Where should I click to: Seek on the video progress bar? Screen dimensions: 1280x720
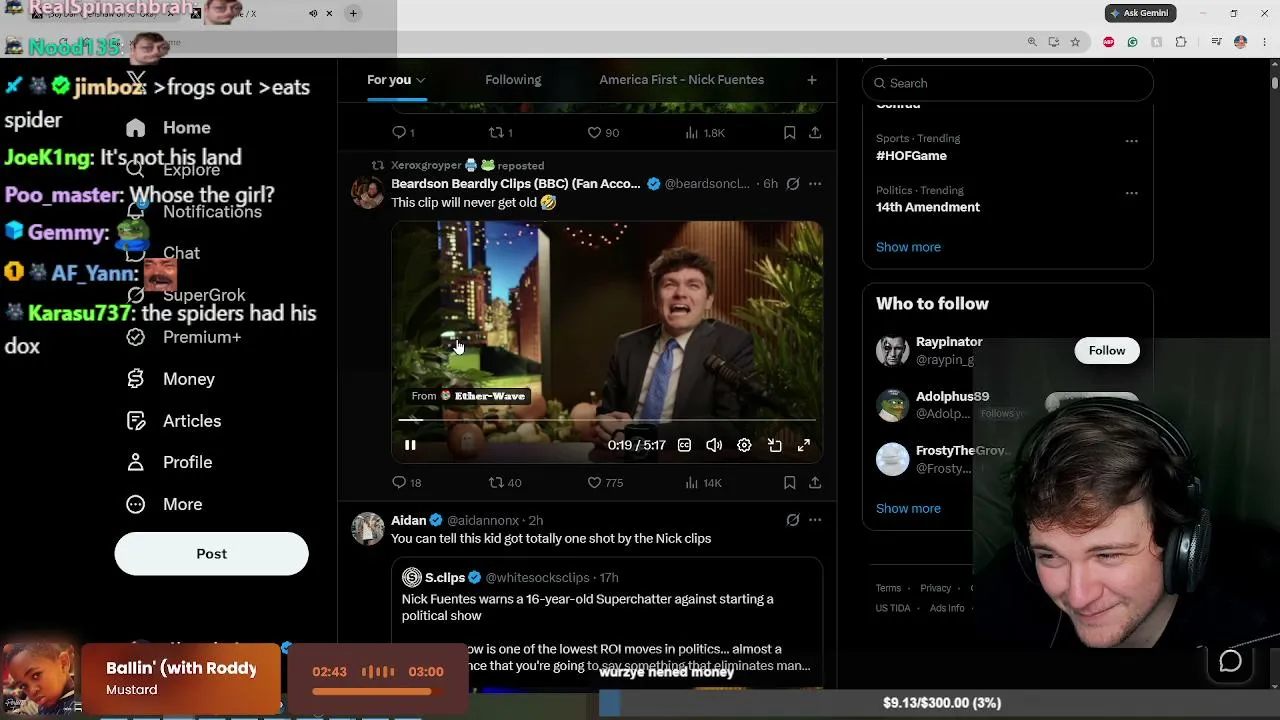click(607, 420)
